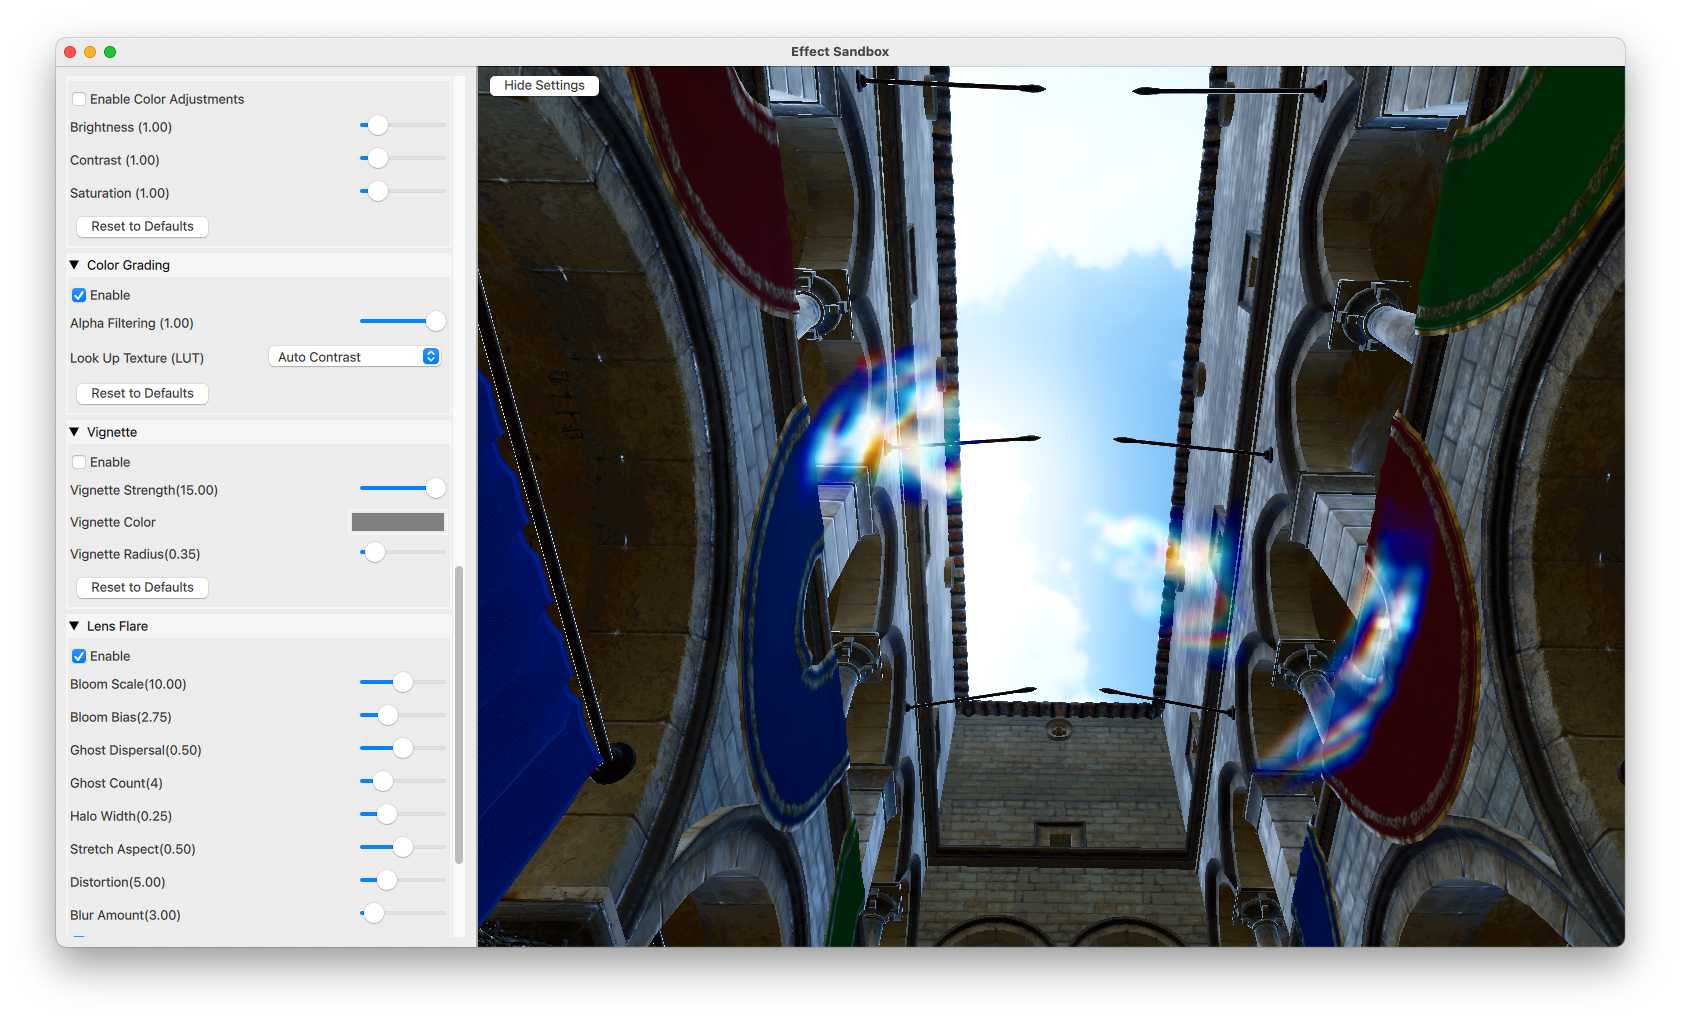Image resolution: width=1681 pixels, height=1021 pixels.
Task: Disable the Color Grading effect
Action: pos(79,295)
